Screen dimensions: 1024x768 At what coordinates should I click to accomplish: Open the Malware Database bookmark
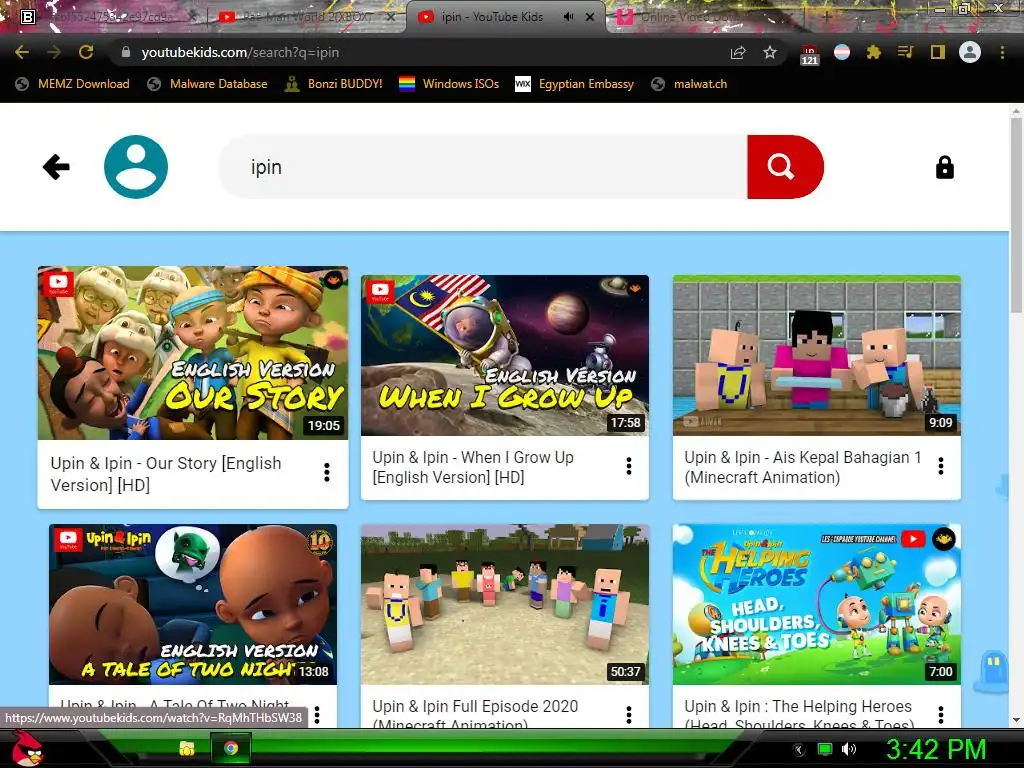tap(208, 84)
